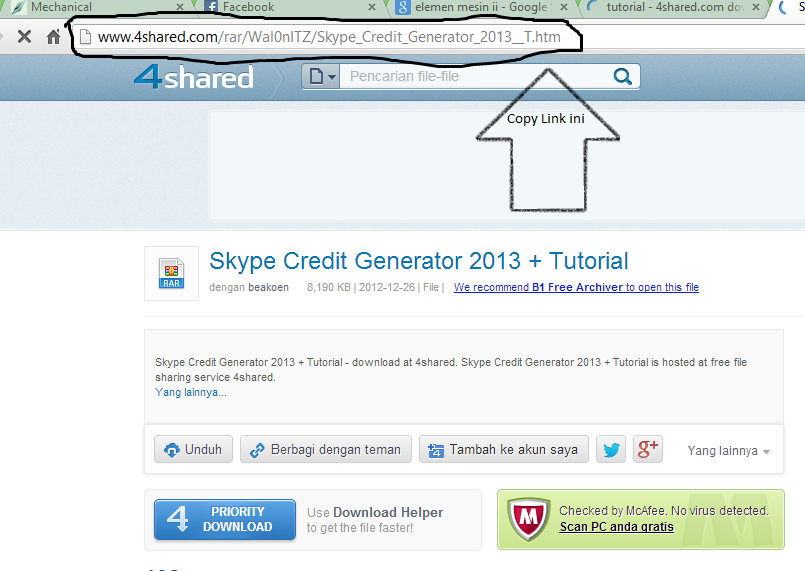Share the file on Google Plus
Viewport: 805px width, 571px height.
[x=647, y=449]
